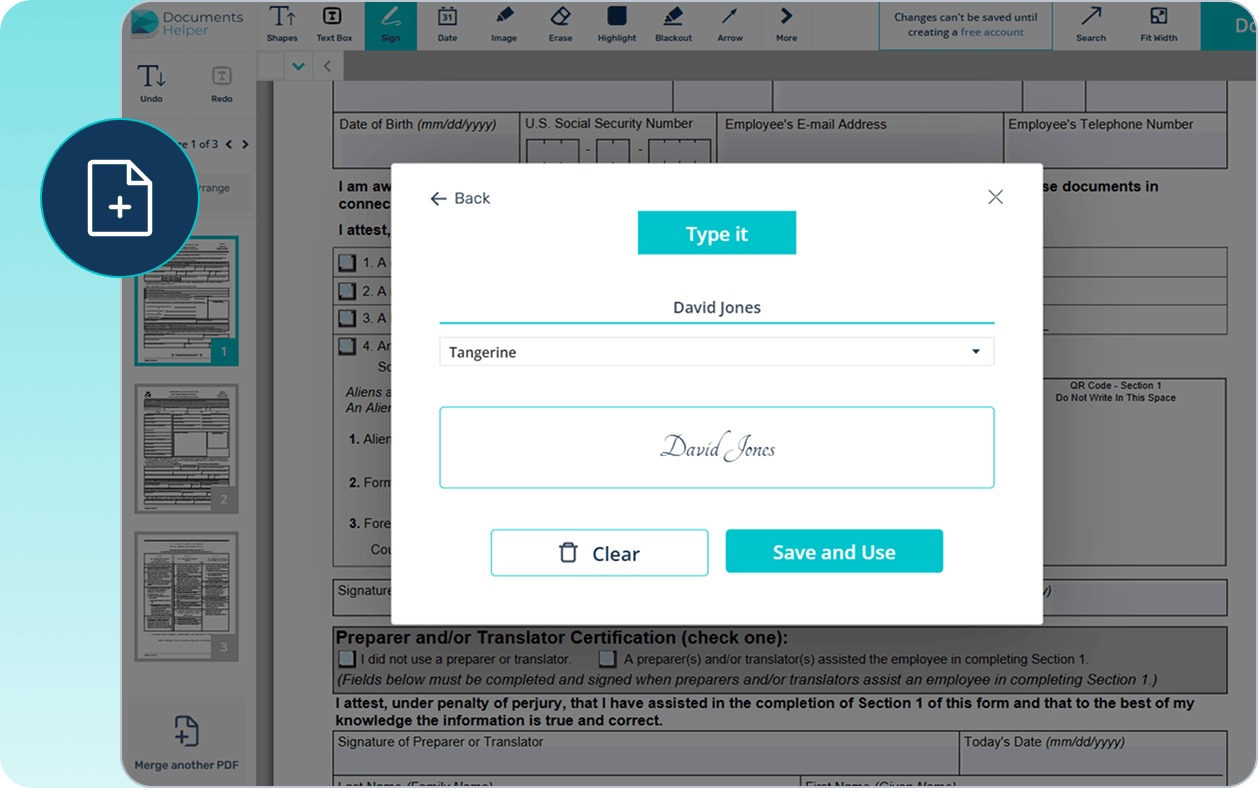Click the teal chevron down expander
The width and height of the screenshot is (1258, 788).
(x=297, y=67)
